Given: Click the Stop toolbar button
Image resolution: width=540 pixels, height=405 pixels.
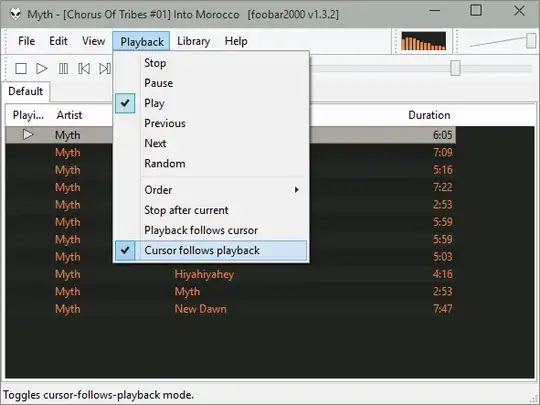Looking at the screenshot, I should [21, 69].
